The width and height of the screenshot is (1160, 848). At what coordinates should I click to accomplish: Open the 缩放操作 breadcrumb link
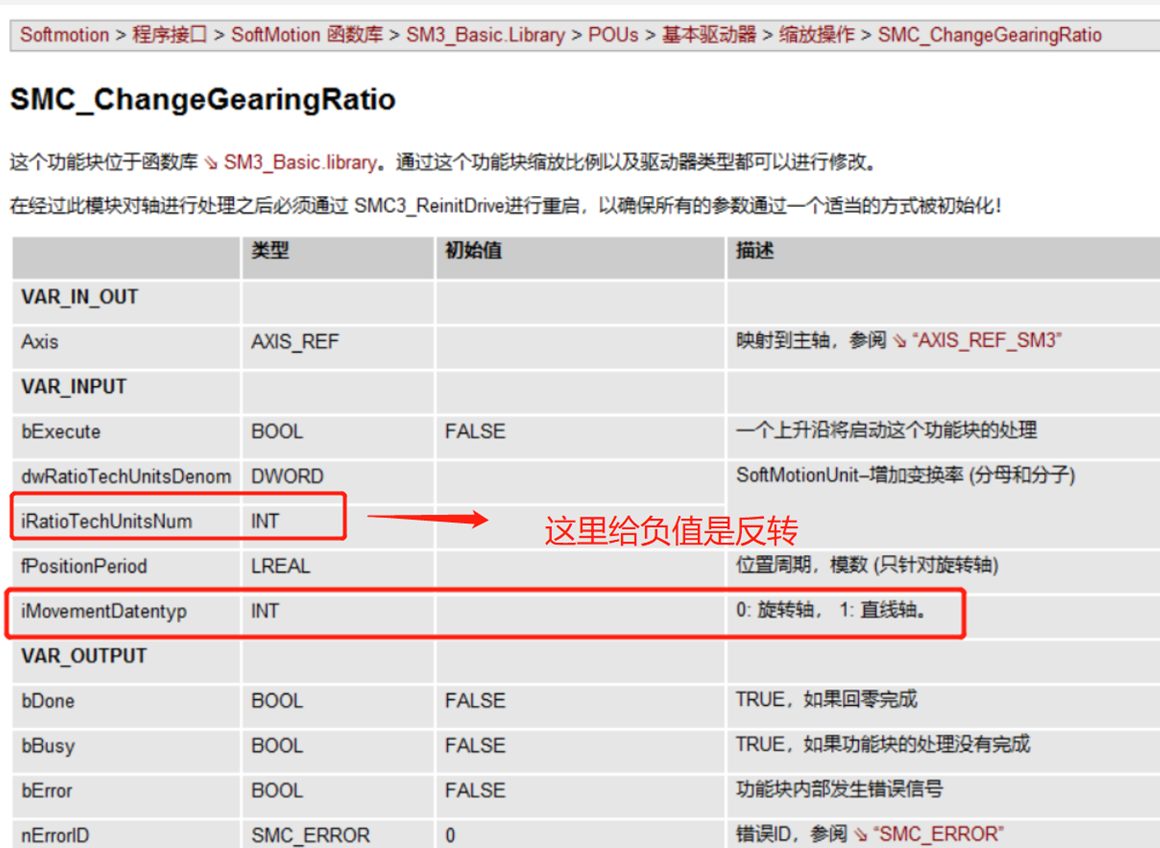tap(817, 35)
